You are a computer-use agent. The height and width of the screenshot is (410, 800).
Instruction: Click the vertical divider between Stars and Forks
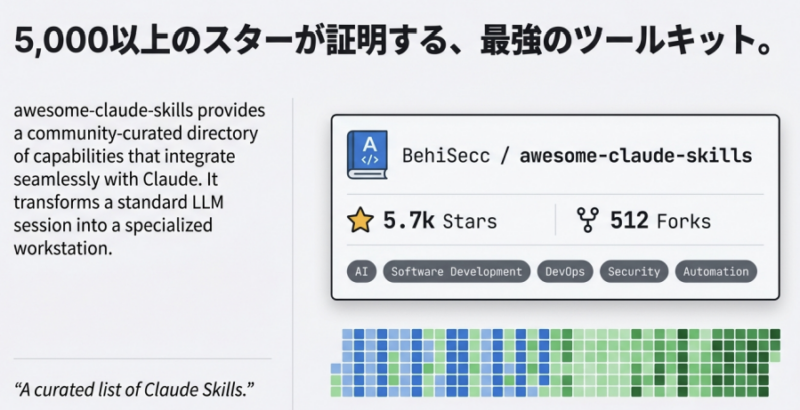[x=555, y=221]
